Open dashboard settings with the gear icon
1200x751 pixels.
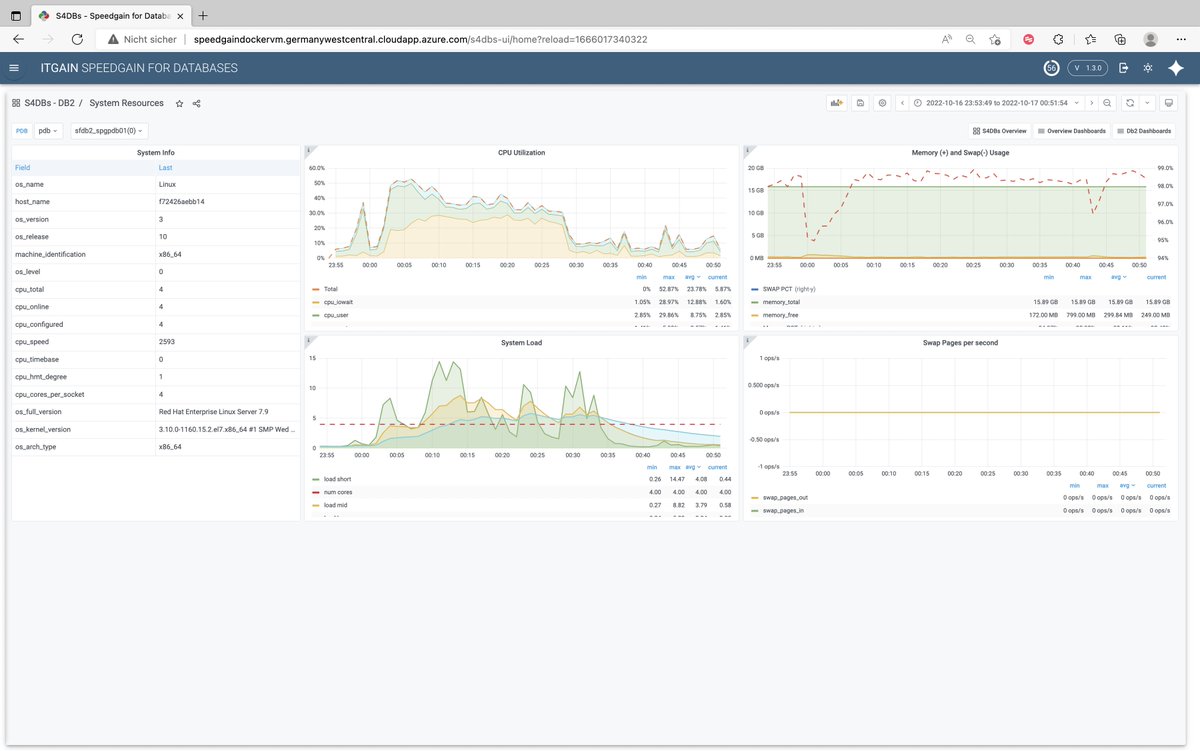point(882,102)
